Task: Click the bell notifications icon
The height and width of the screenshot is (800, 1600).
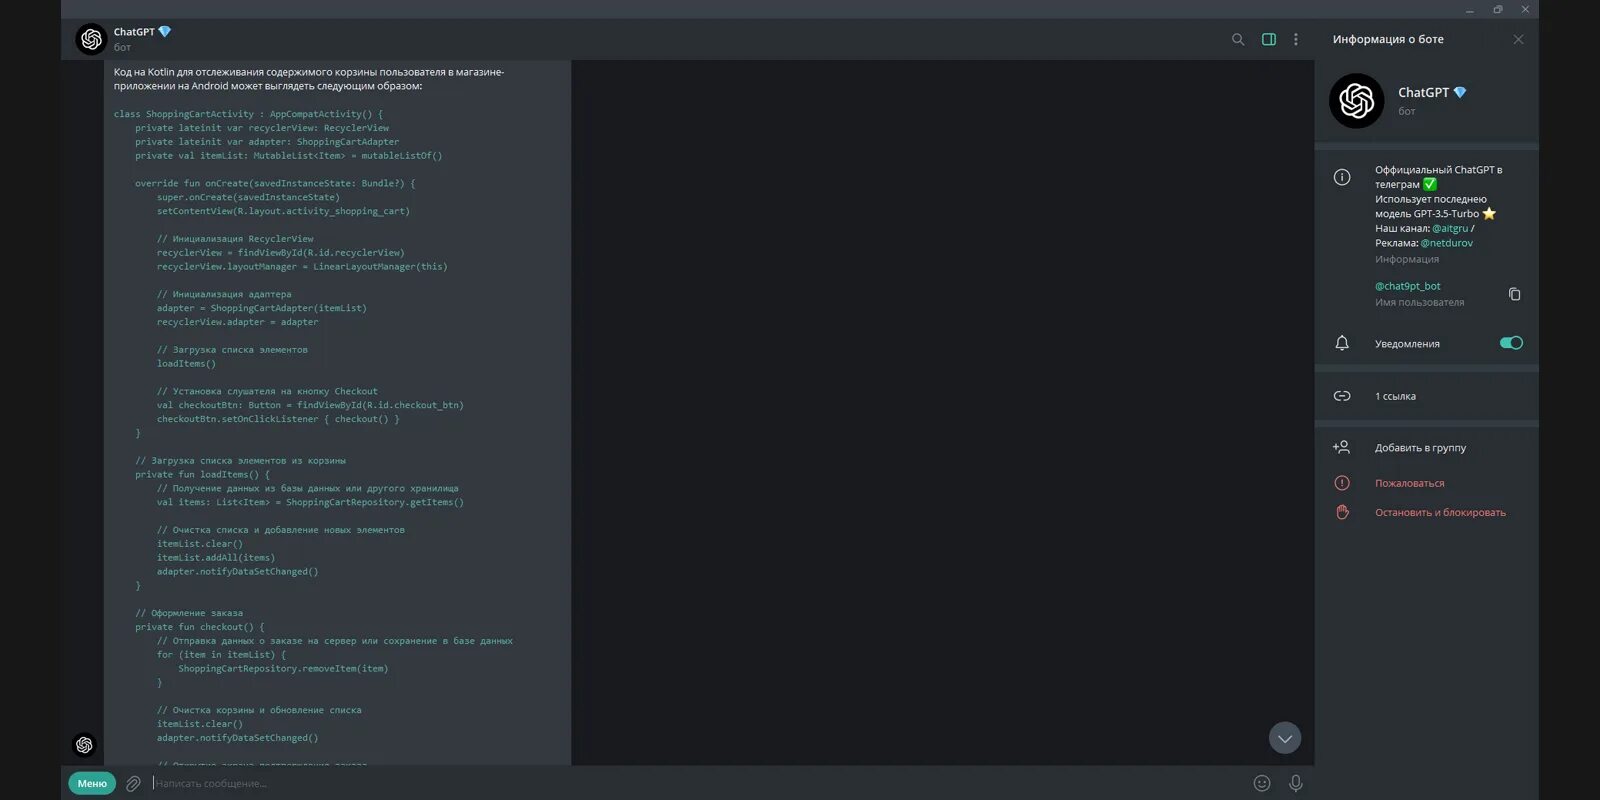Action: pos(1342,343)
